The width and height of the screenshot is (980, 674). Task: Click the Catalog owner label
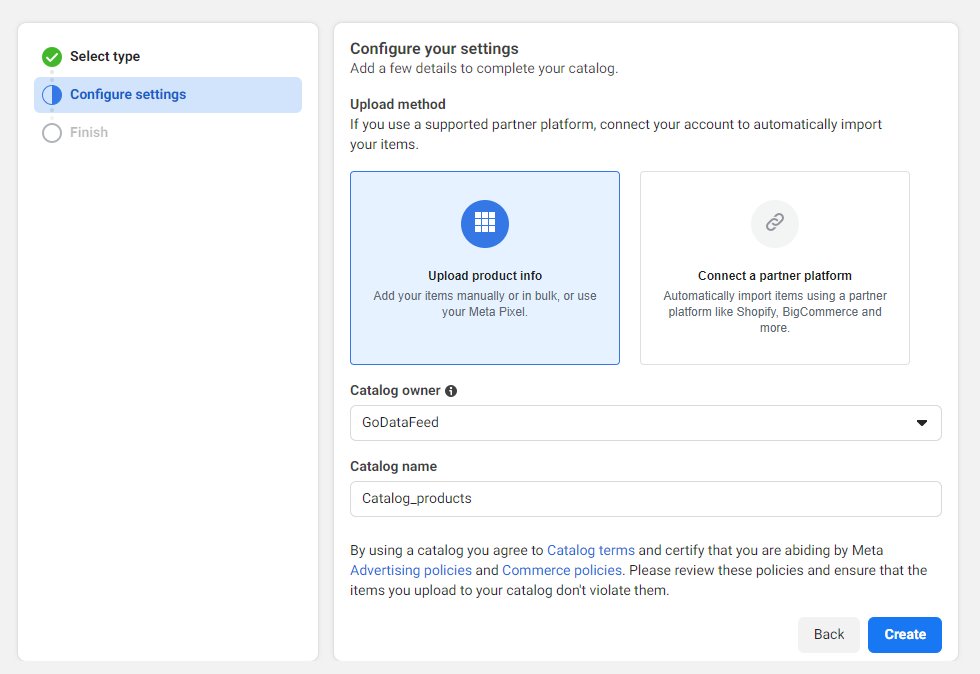pyautogui.click(x=395, y=391)
